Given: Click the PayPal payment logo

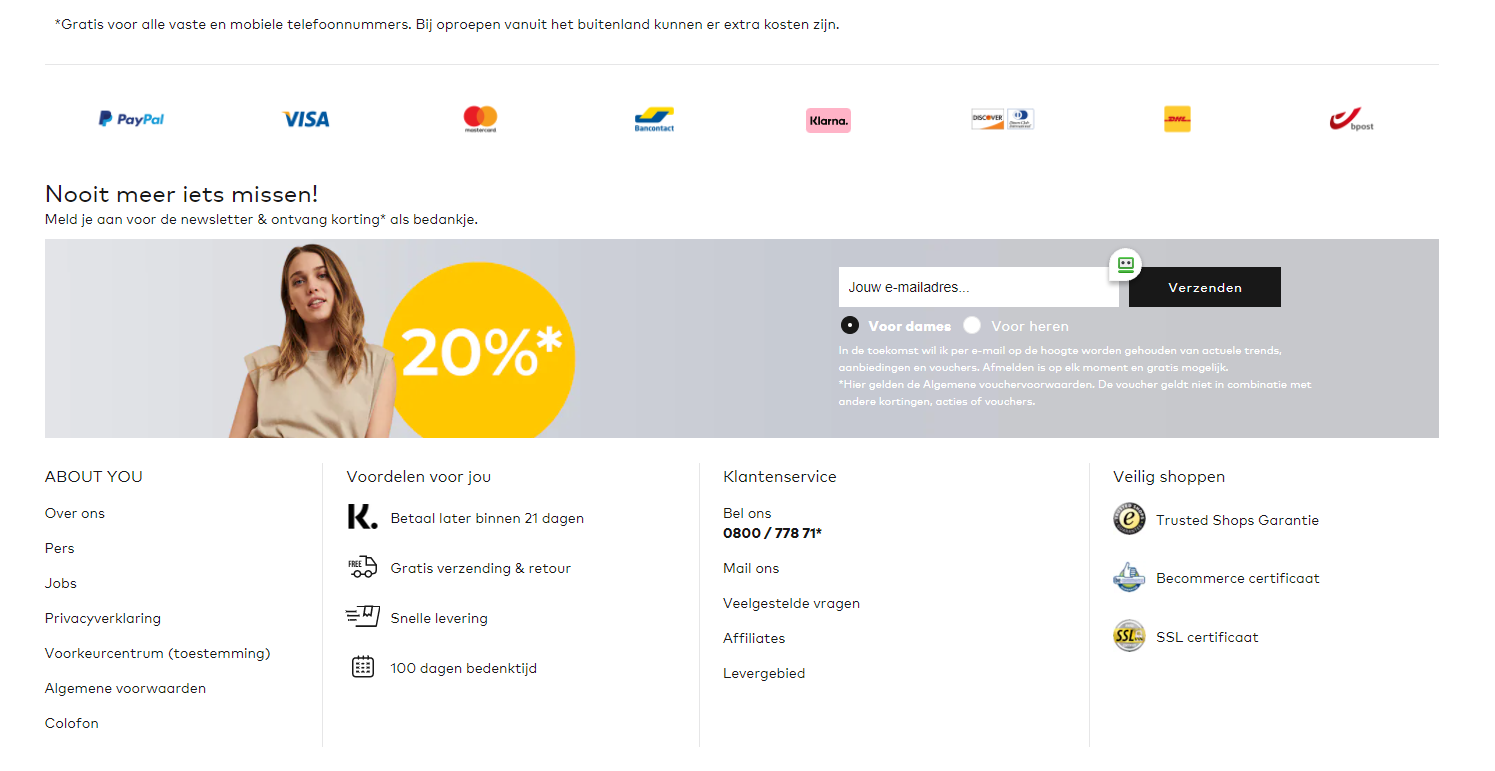Looking at the screenshot, I should click(x=131, y=119).
